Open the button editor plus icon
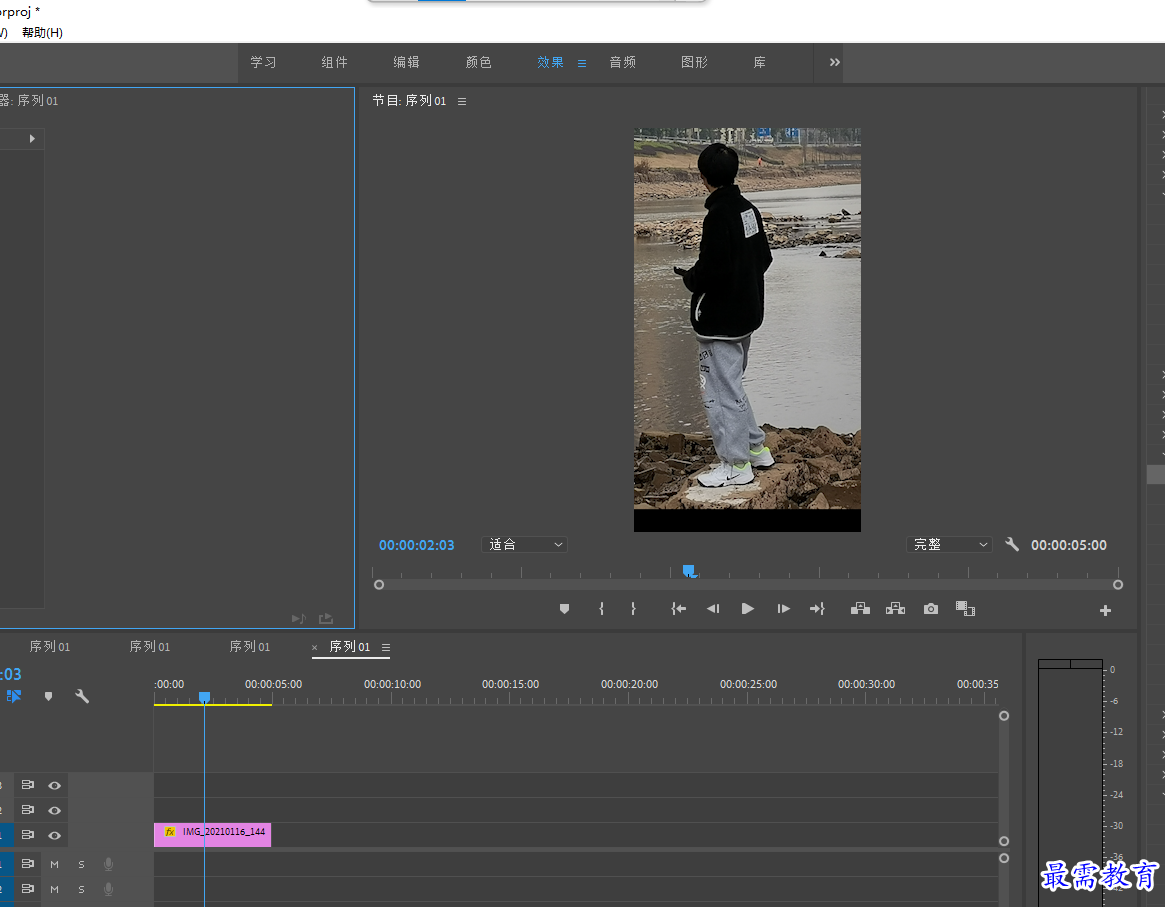Image resolution: width=1165 pixels, height=907 pixels. [x=1106, y=611]
